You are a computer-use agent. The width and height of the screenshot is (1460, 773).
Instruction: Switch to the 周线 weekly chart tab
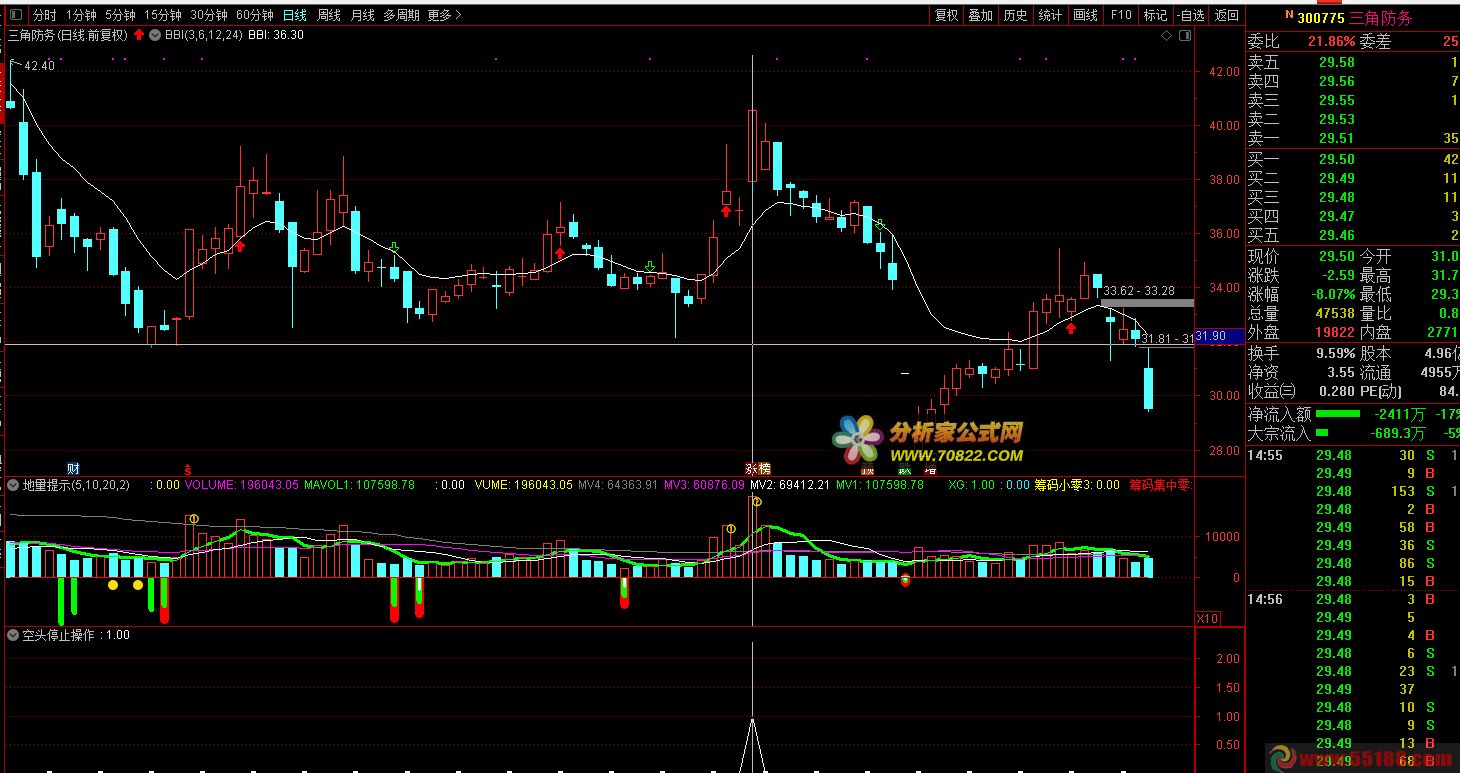(329, 15)
